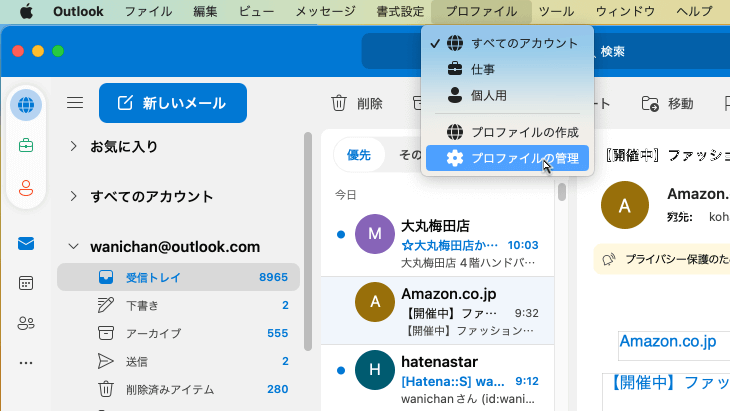Open the 編集 menu
This screenshot has width=730, height=411.
tap(205, 11)
